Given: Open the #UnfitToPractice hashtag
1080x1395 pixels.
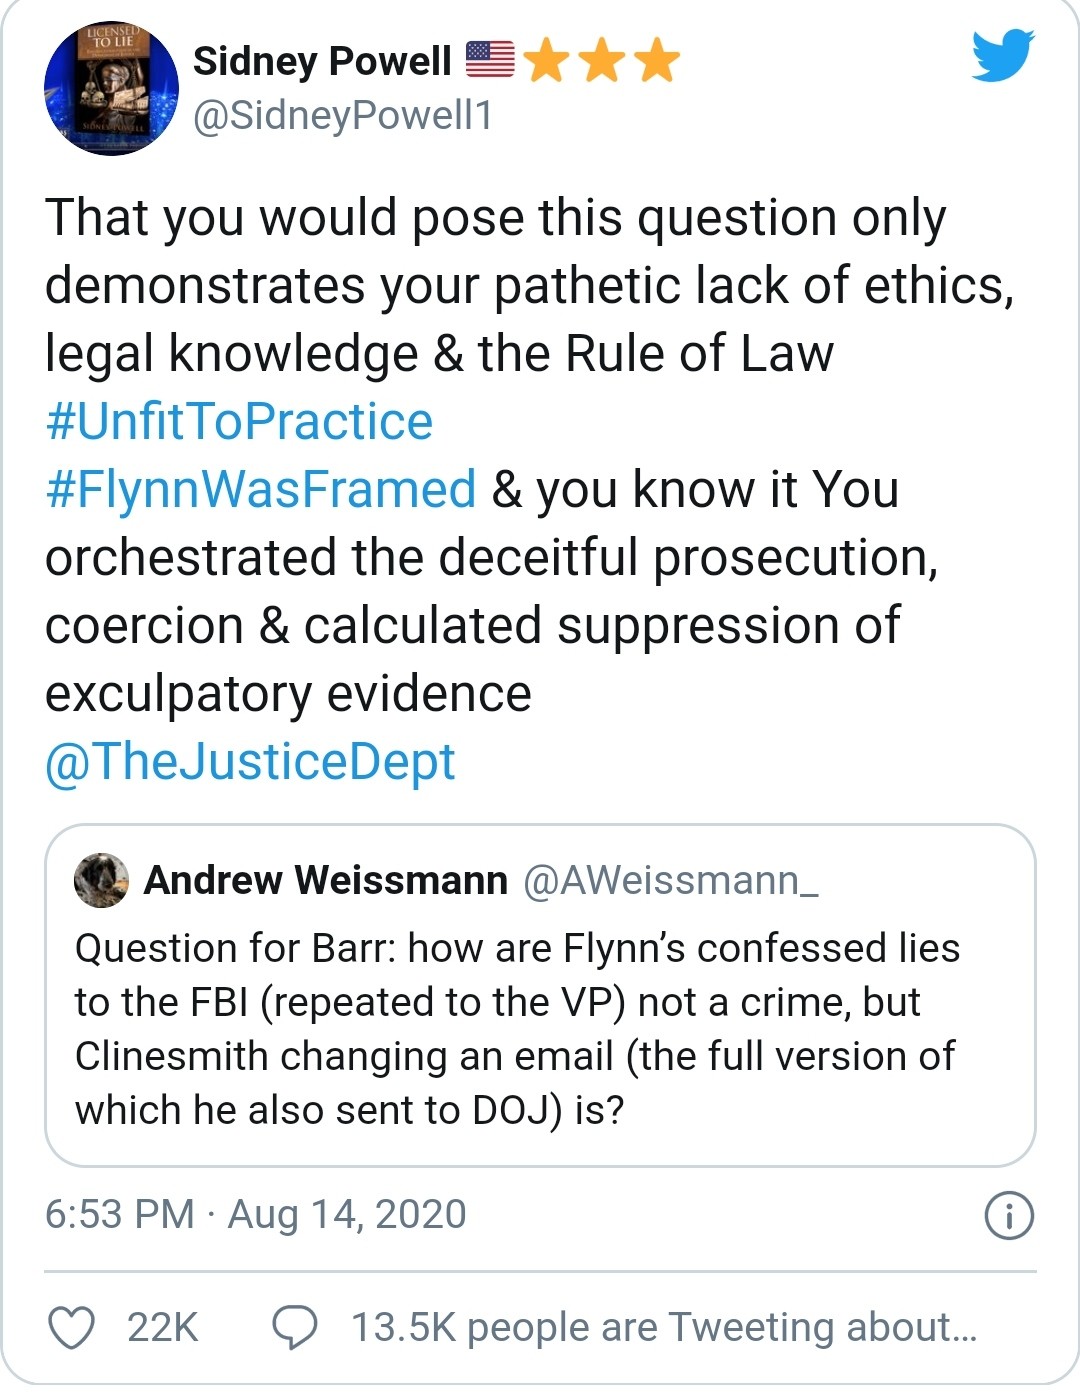Looking at the screenshot, I should point(239,421).
